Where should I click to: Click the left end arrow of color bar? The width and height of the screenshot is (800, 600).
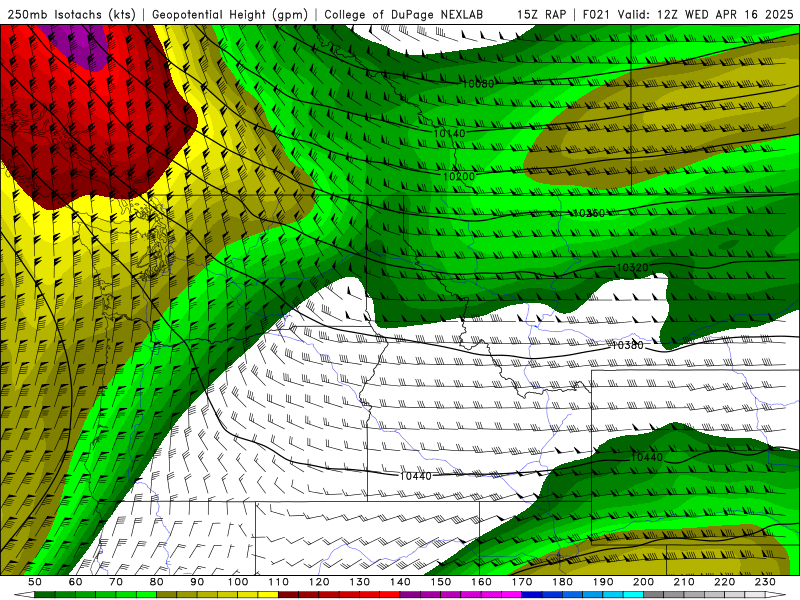[24, 594]
